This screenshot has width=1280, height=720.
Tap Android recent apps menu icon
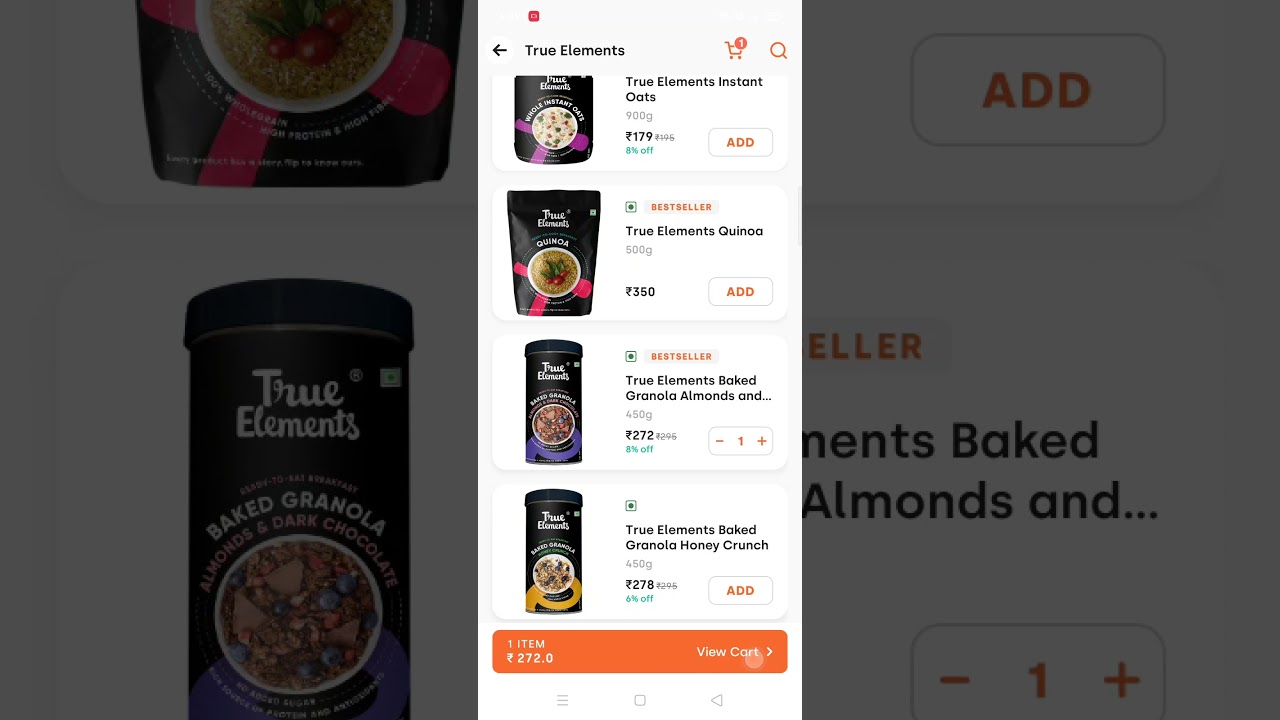pyautogui.click(x=563, y=700)
